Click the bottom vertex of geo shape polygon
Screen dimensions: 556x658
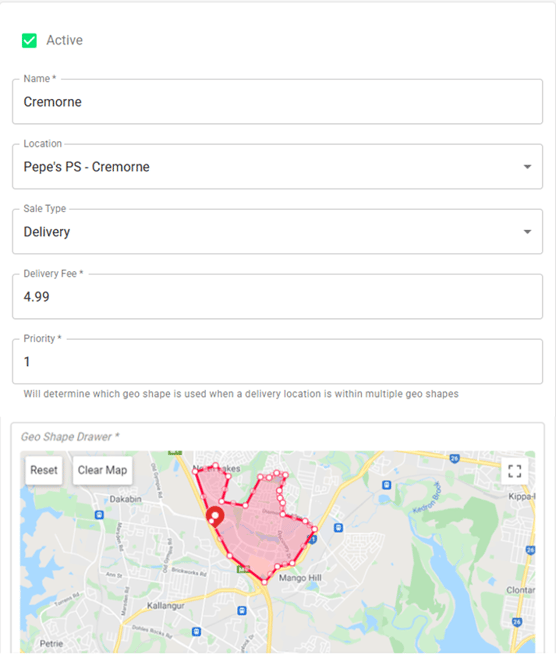pos(264,582)
